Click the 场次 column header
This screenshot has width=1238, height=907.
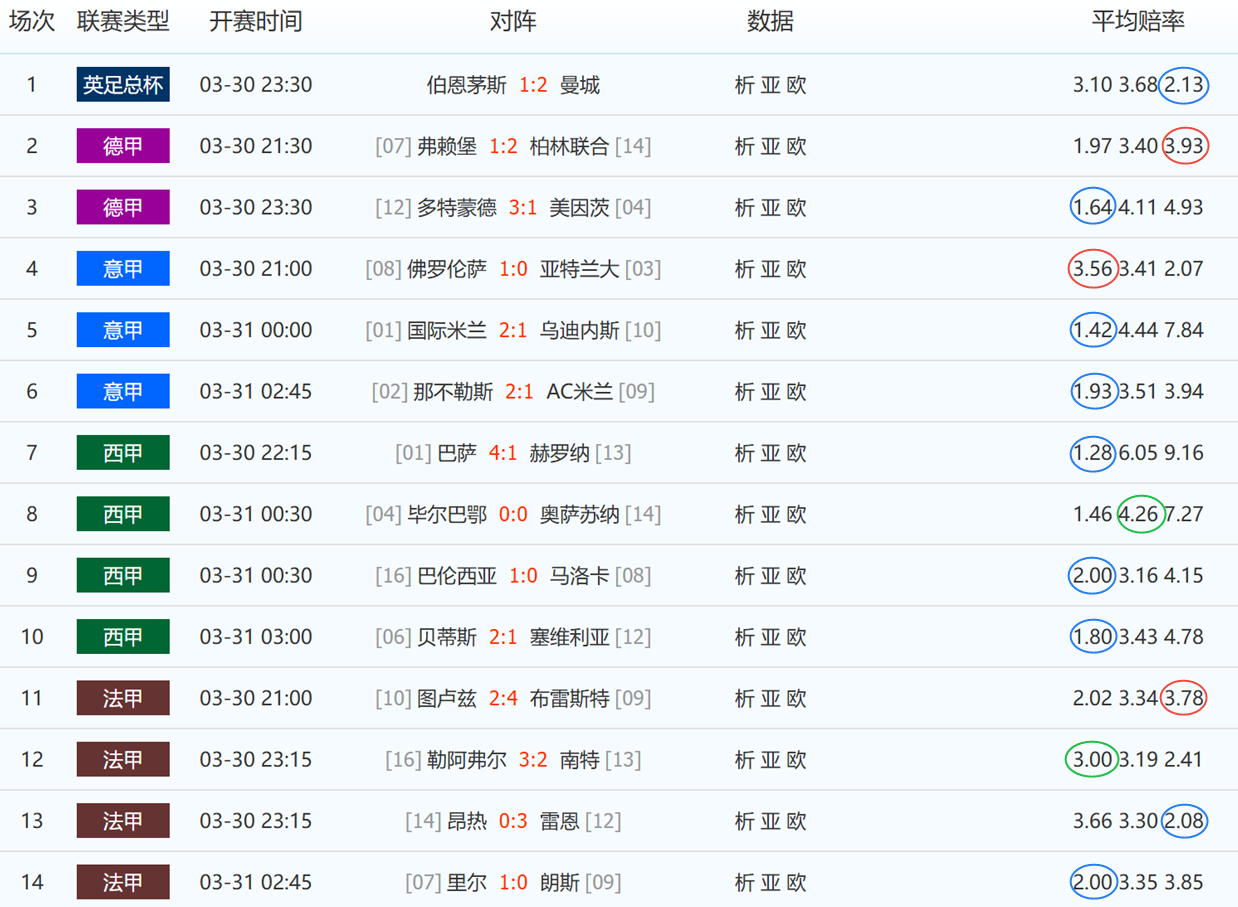point(31,21)
